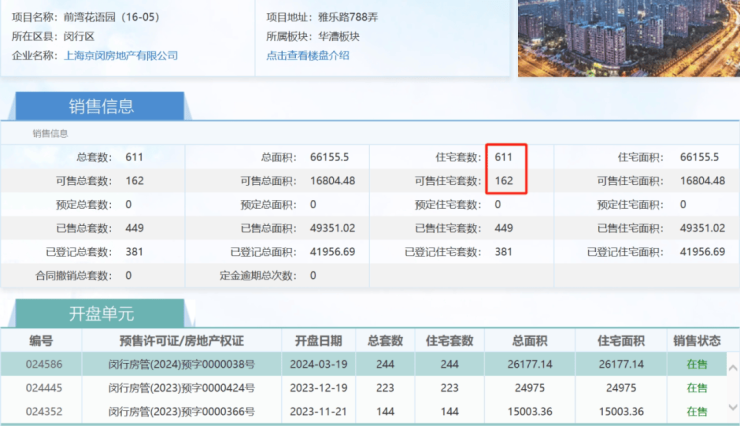
Task: Select the 销售信息 section tab
Action: [x=101, y=107]
